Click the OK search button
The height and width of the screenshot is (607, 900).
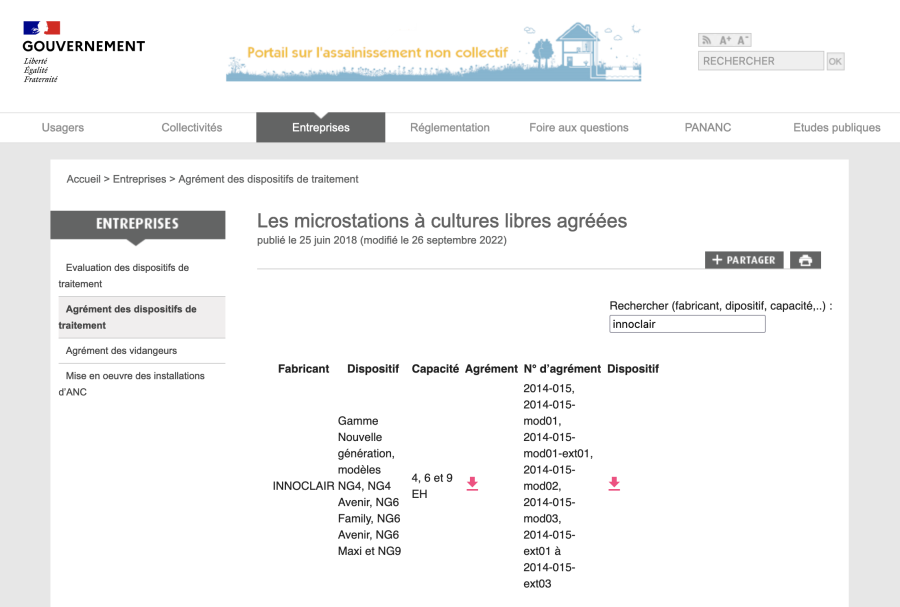pos(835,61)
